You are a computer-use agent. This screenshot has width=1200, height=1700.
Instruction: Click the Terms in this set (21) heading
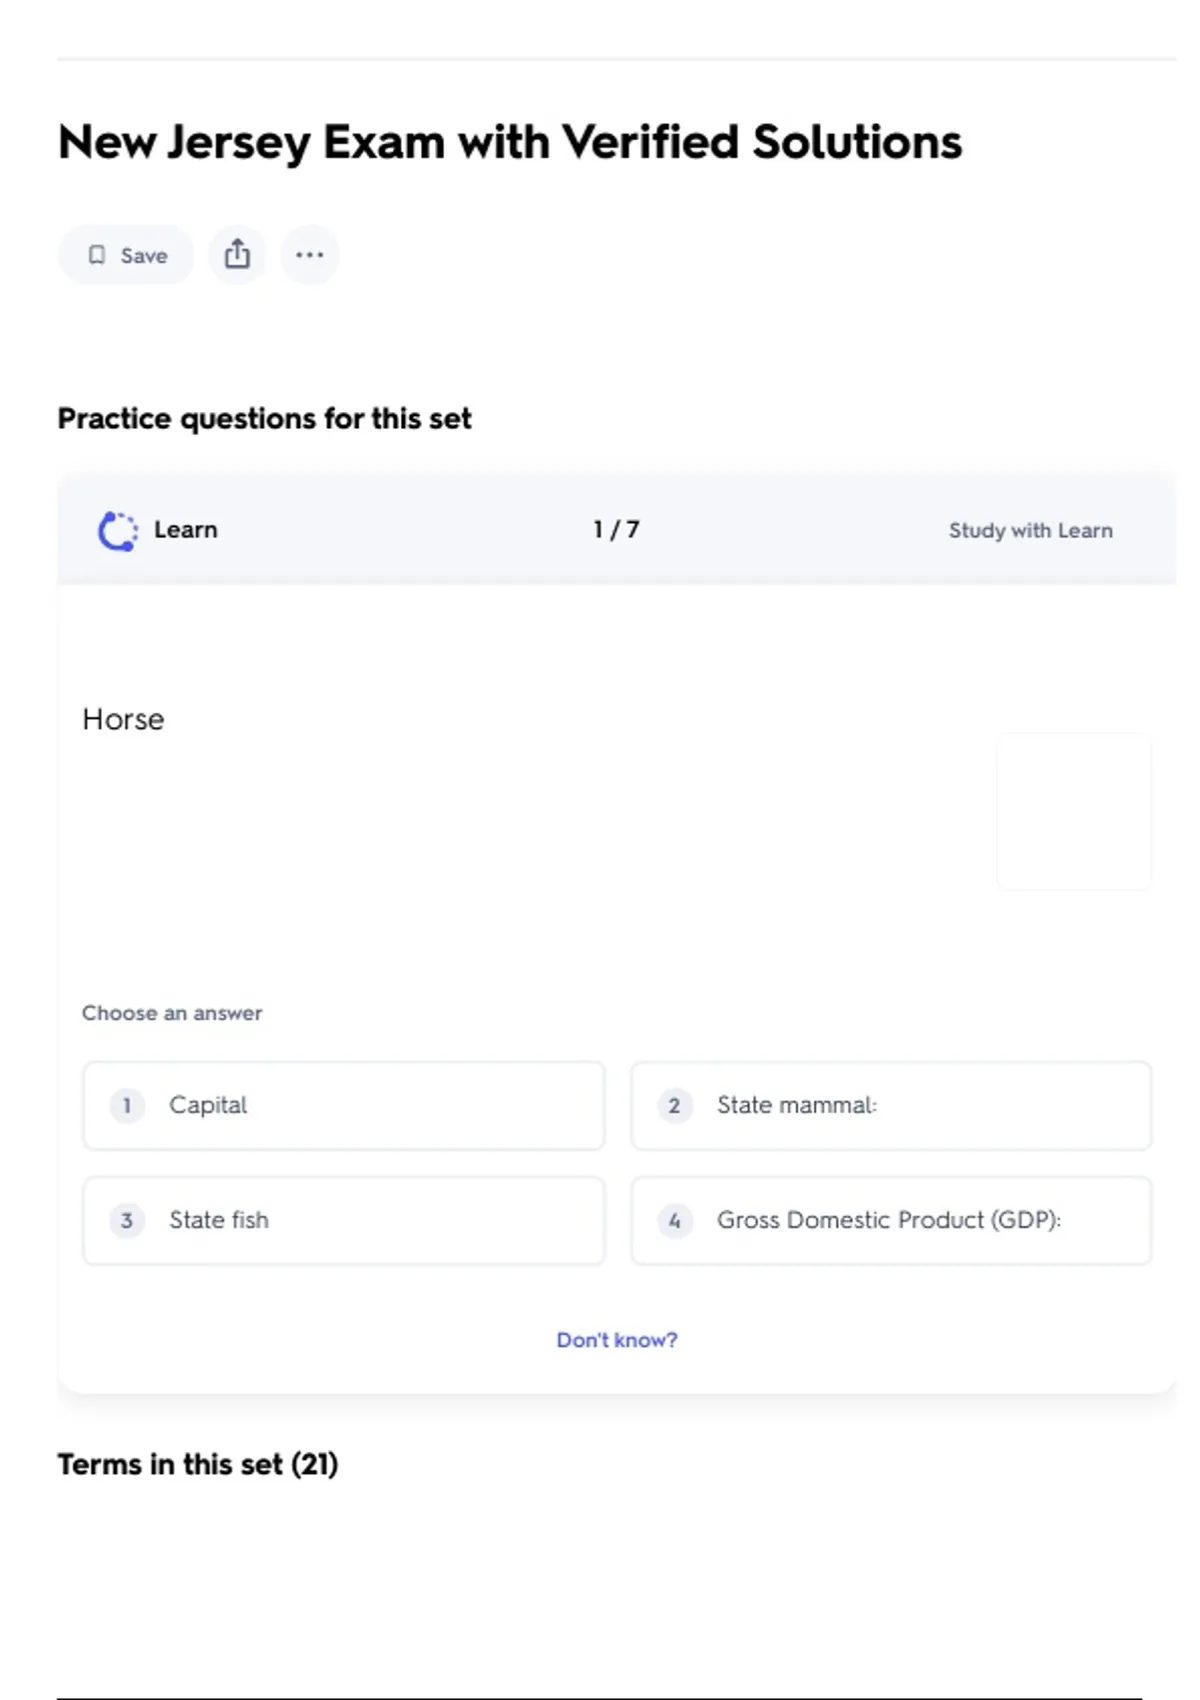click(x=197, y=1464)
